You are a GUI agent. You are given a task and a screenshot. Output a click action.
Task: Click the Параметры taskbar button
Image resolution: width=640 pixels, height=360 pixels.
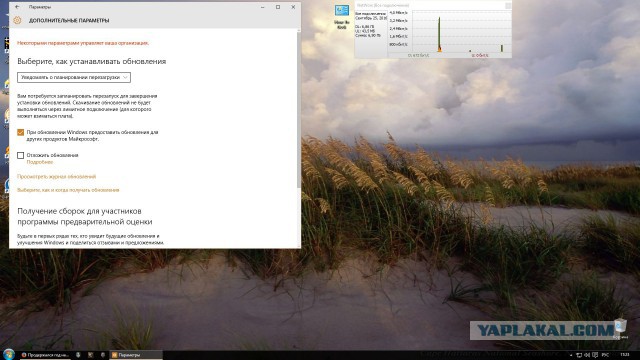coord(136,355)
